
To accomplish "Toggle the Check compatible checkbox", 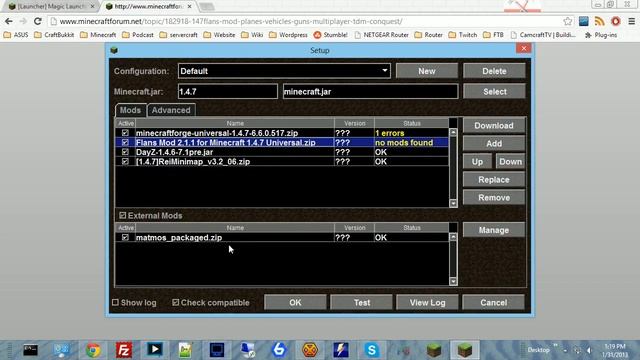I will [x=176, y=302].
